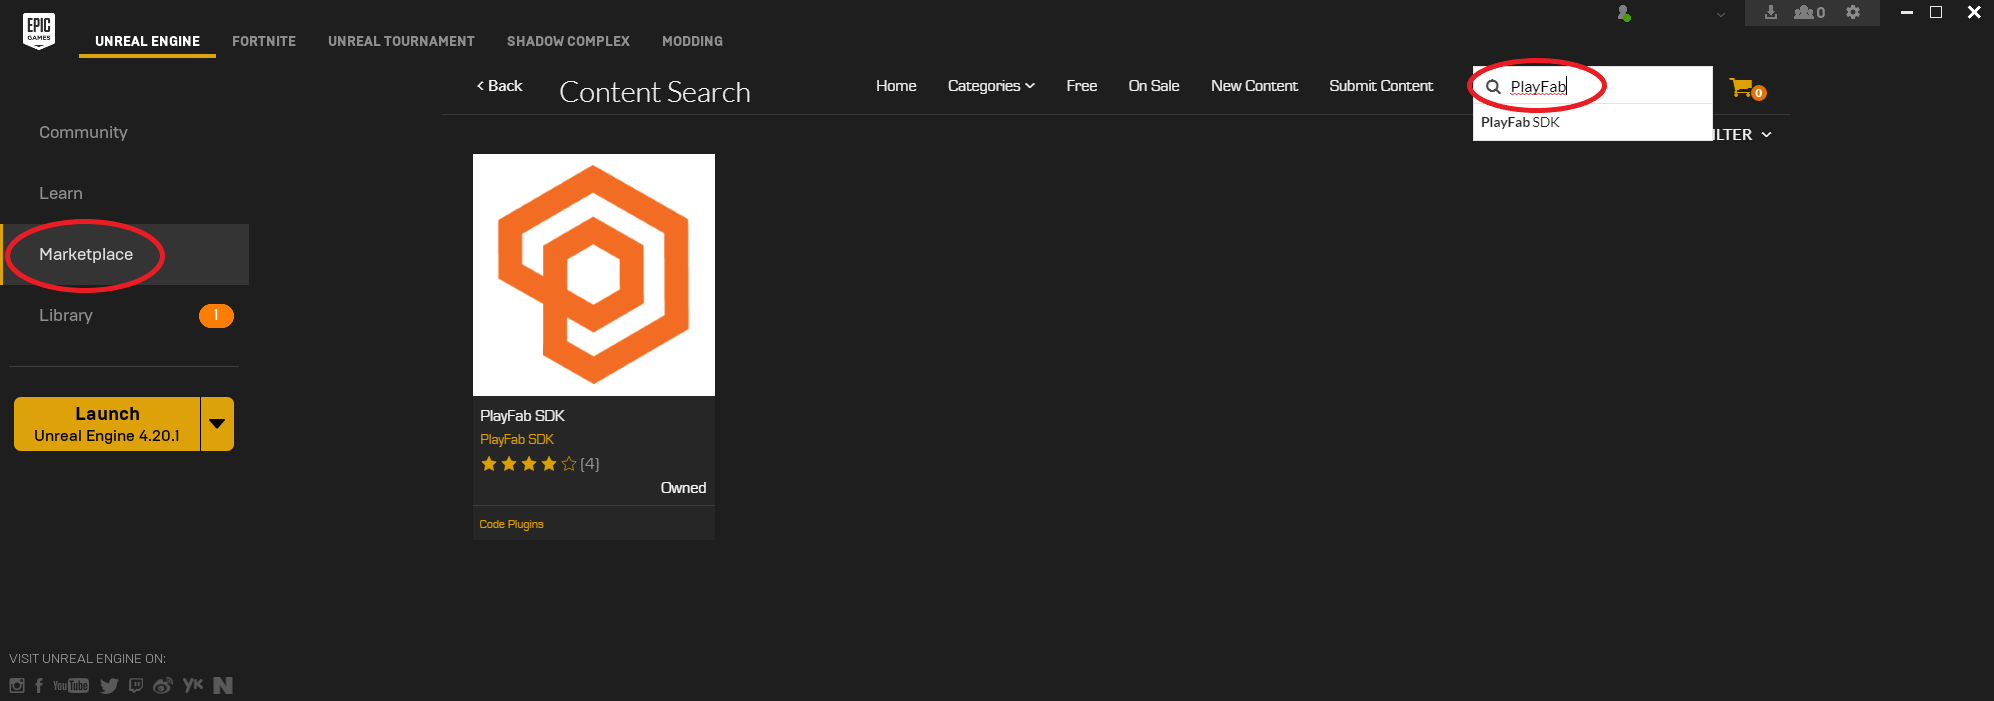Switch to the Unreal Engine tab
The image size is (1994, 701).
pyautogui.click(x=147, y=41)
